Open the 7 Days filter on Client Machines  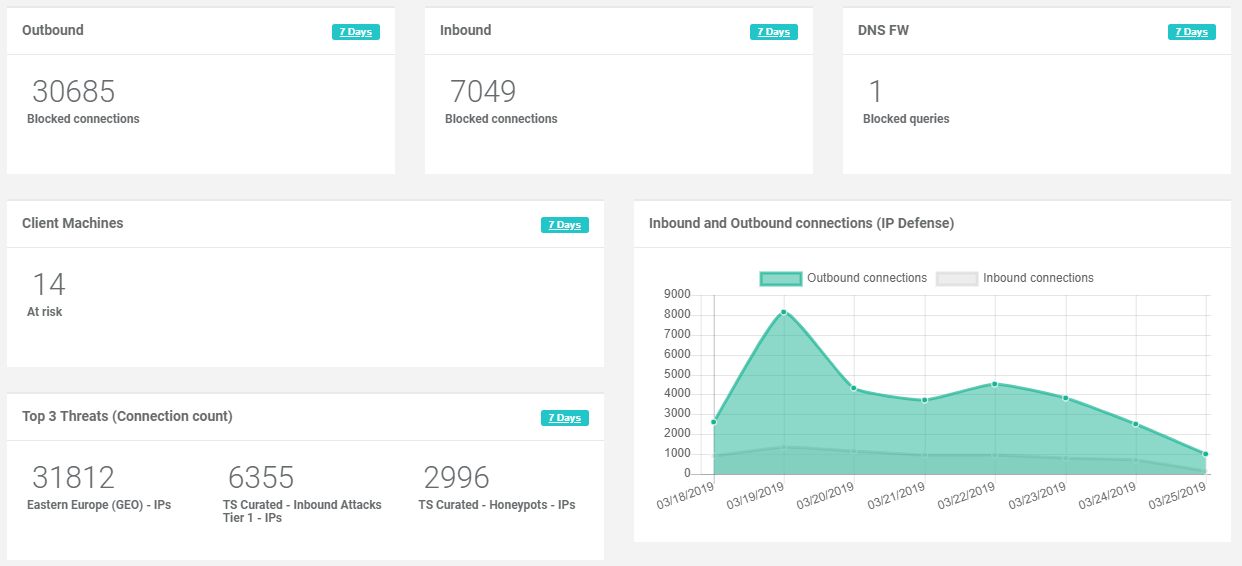pos(564,225)
